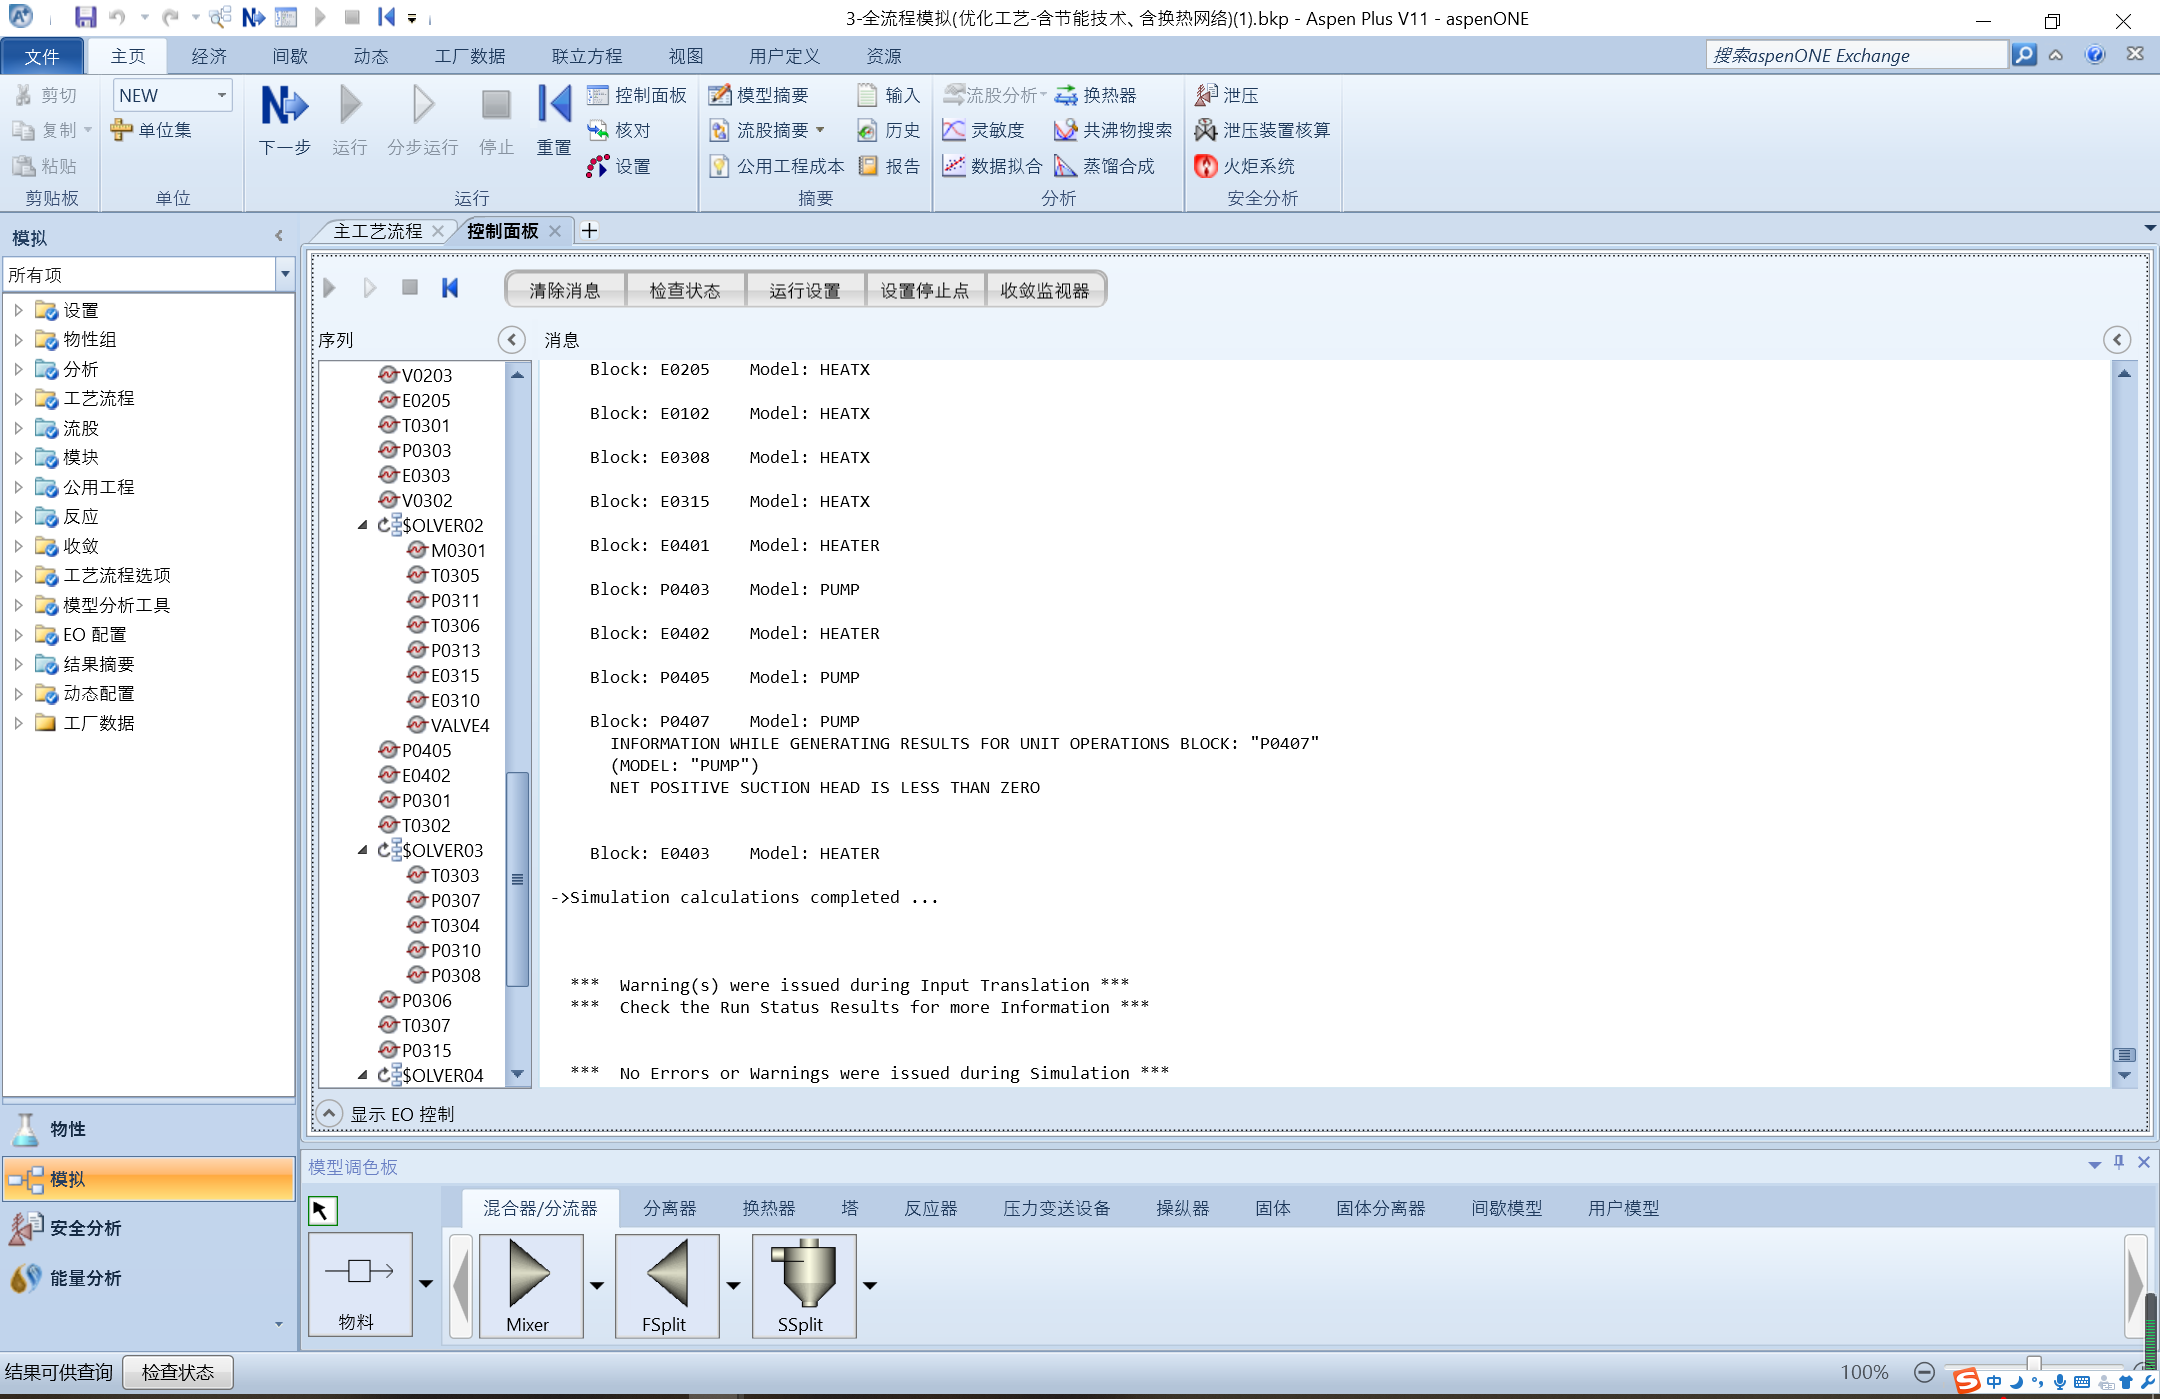Open Sensitivity (灵敏度) analysis
Screen dimensions: 2160x1399
[984, 130]
